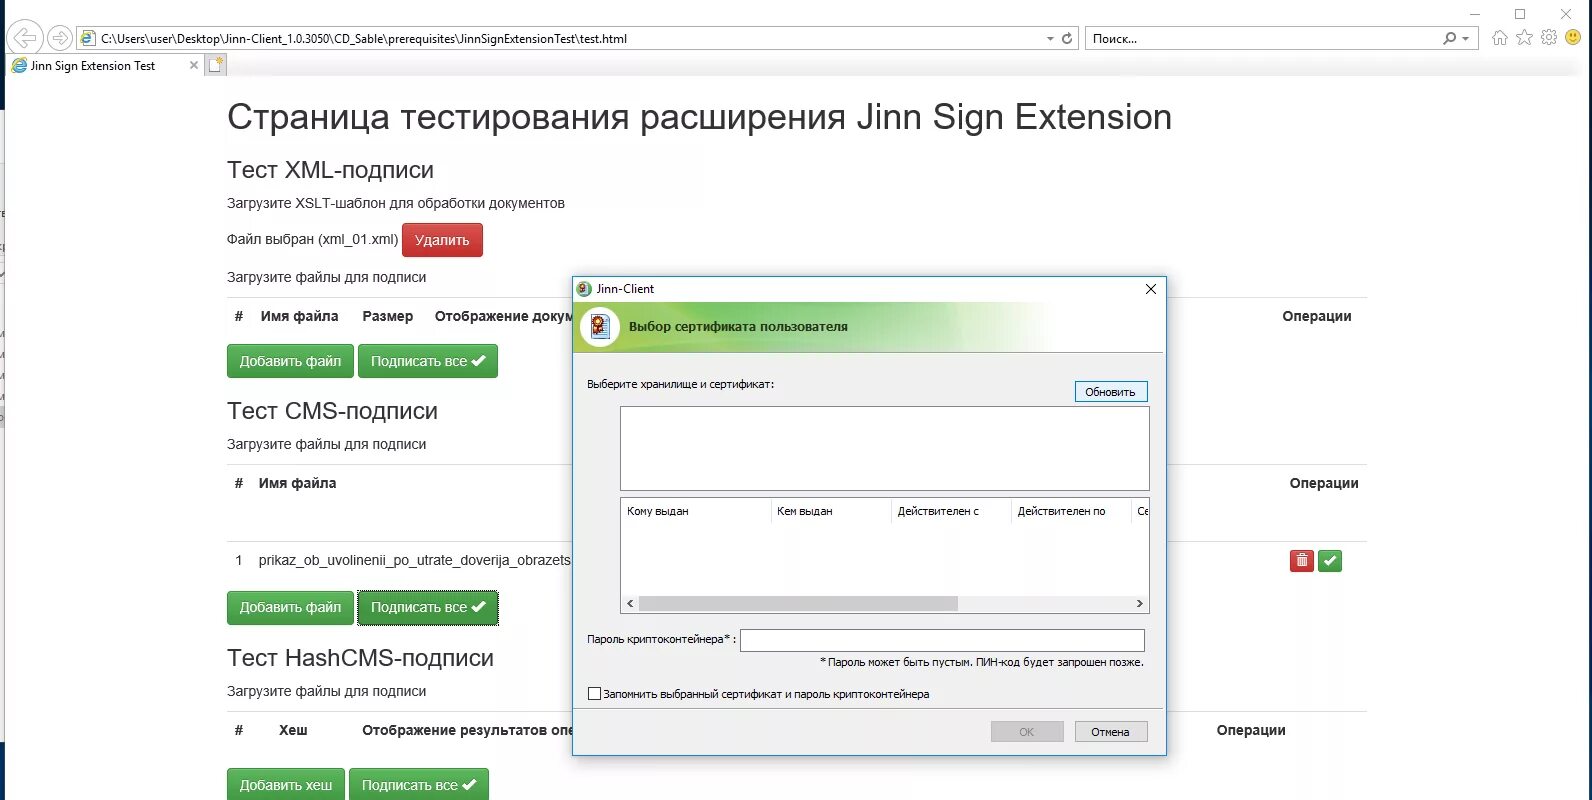Screen dimensions: 1592x800
Task: Click the scroll right arrow of certificate list
Action: (x=1139, y=604)
